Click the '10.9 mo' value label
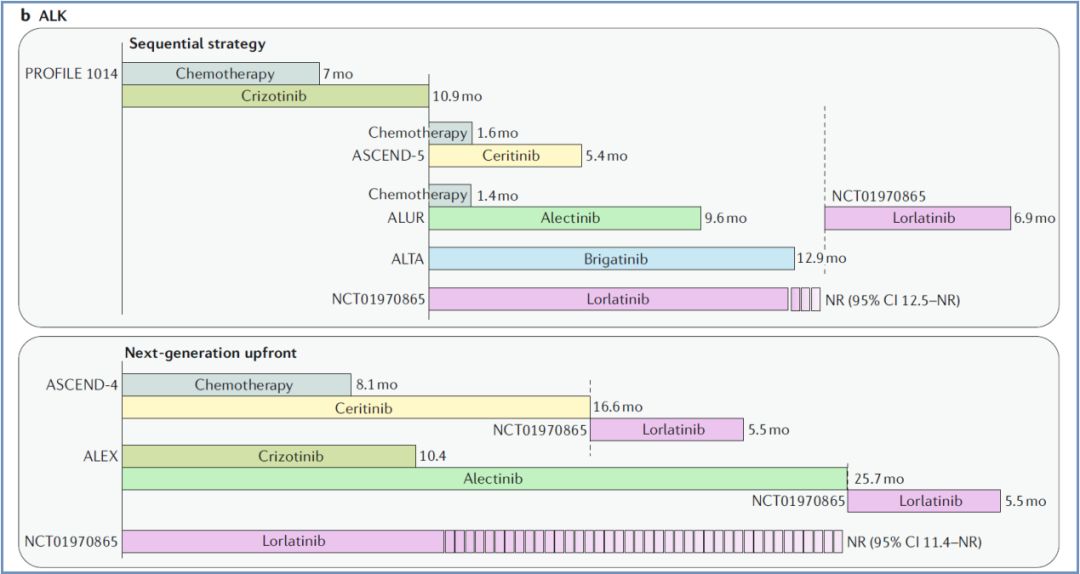Viewport: 1080px width, 574px height. [457, 96]
